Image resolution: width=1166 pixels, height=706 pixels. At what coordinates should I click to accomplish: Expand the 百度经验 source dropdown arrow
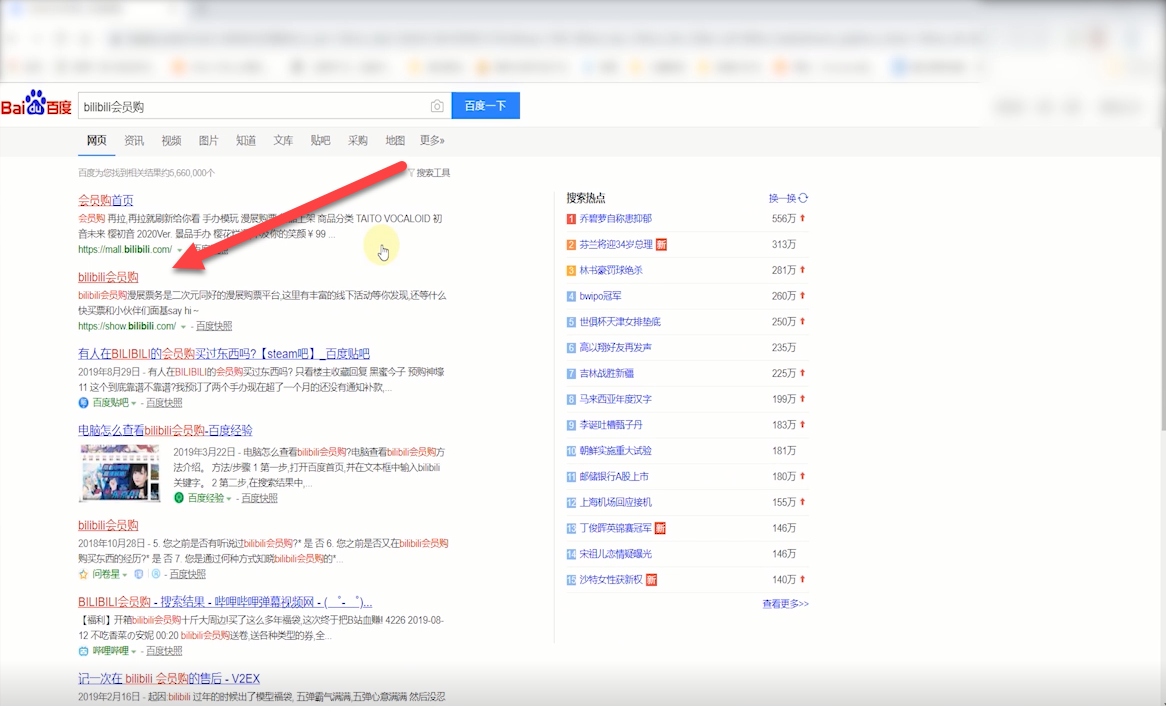pos(229,498)
